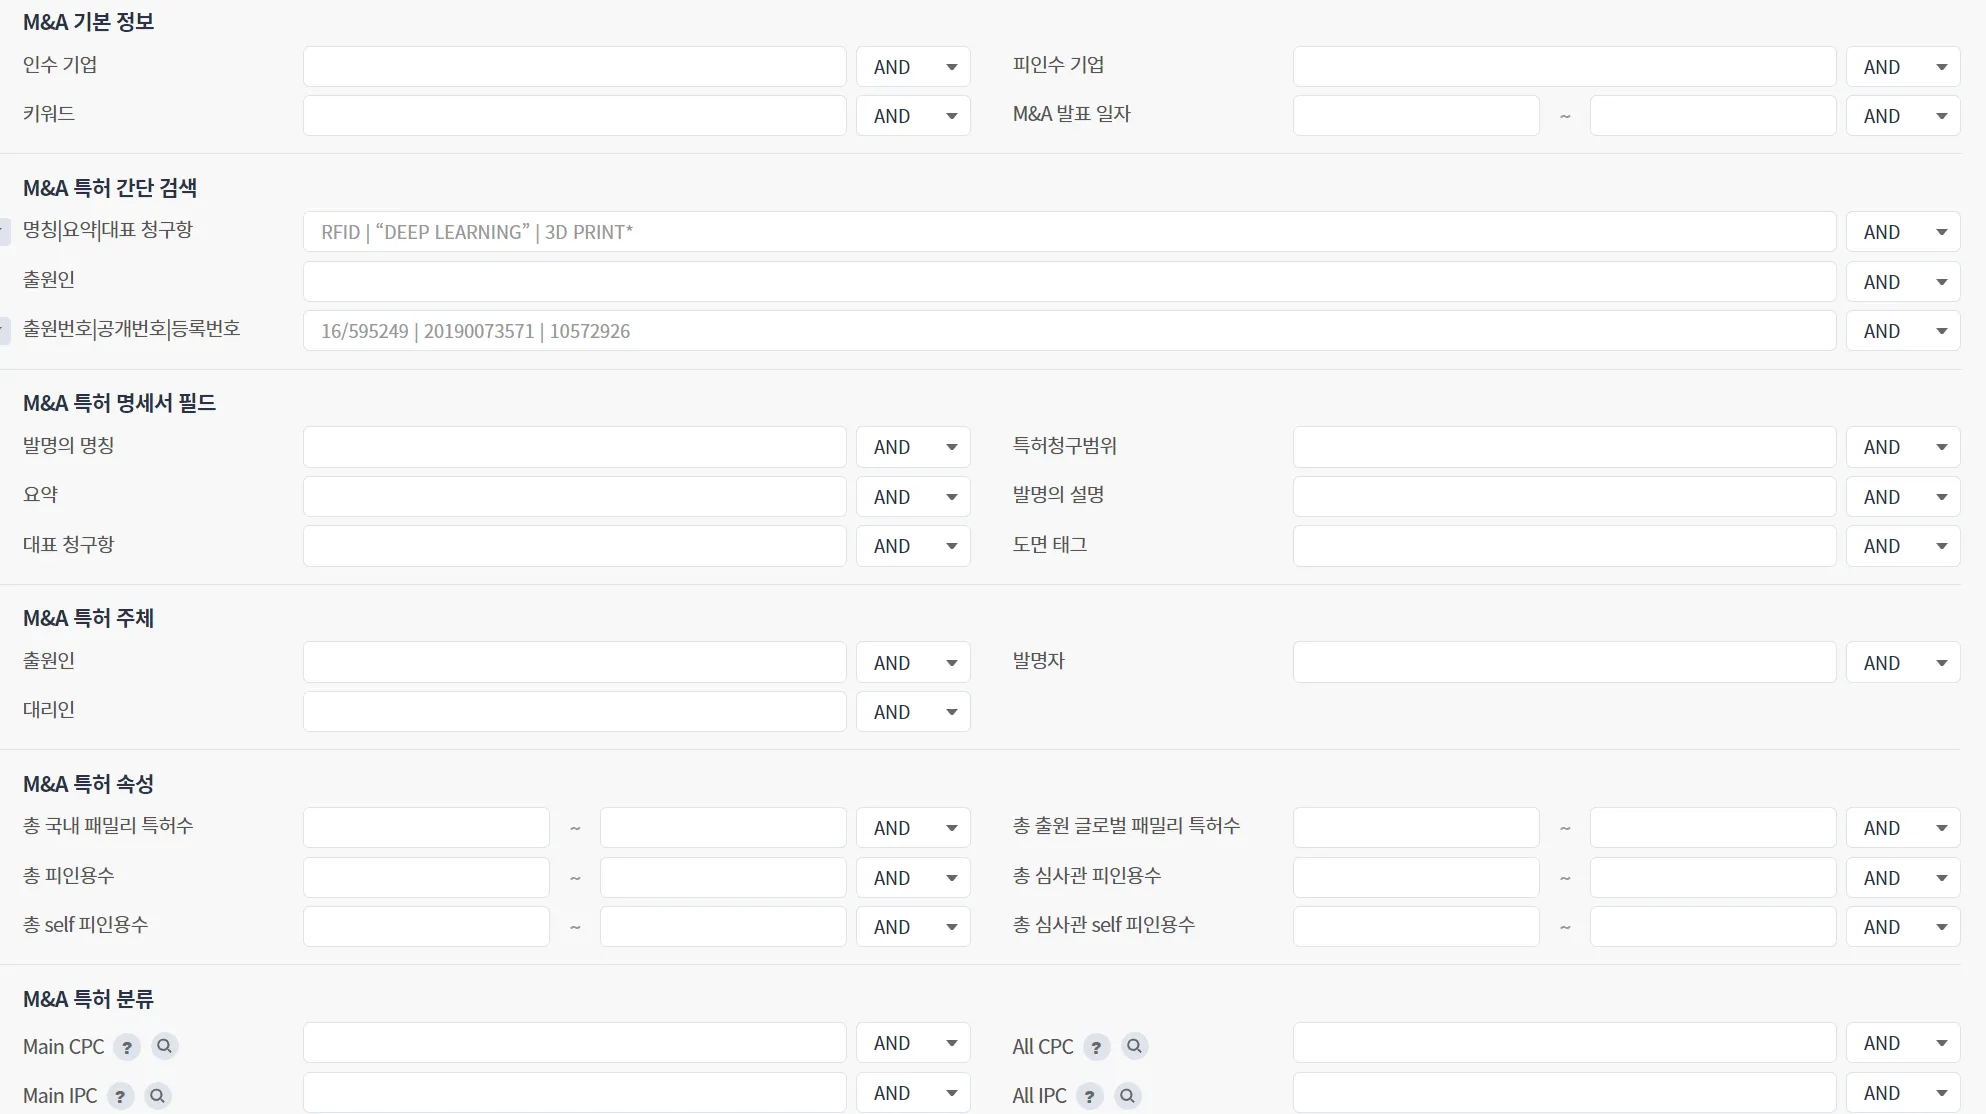Focus the RFID DEEP LEARNING placeholder field
This screenshot has height=1114, width=1986.
click(1068, 232)
